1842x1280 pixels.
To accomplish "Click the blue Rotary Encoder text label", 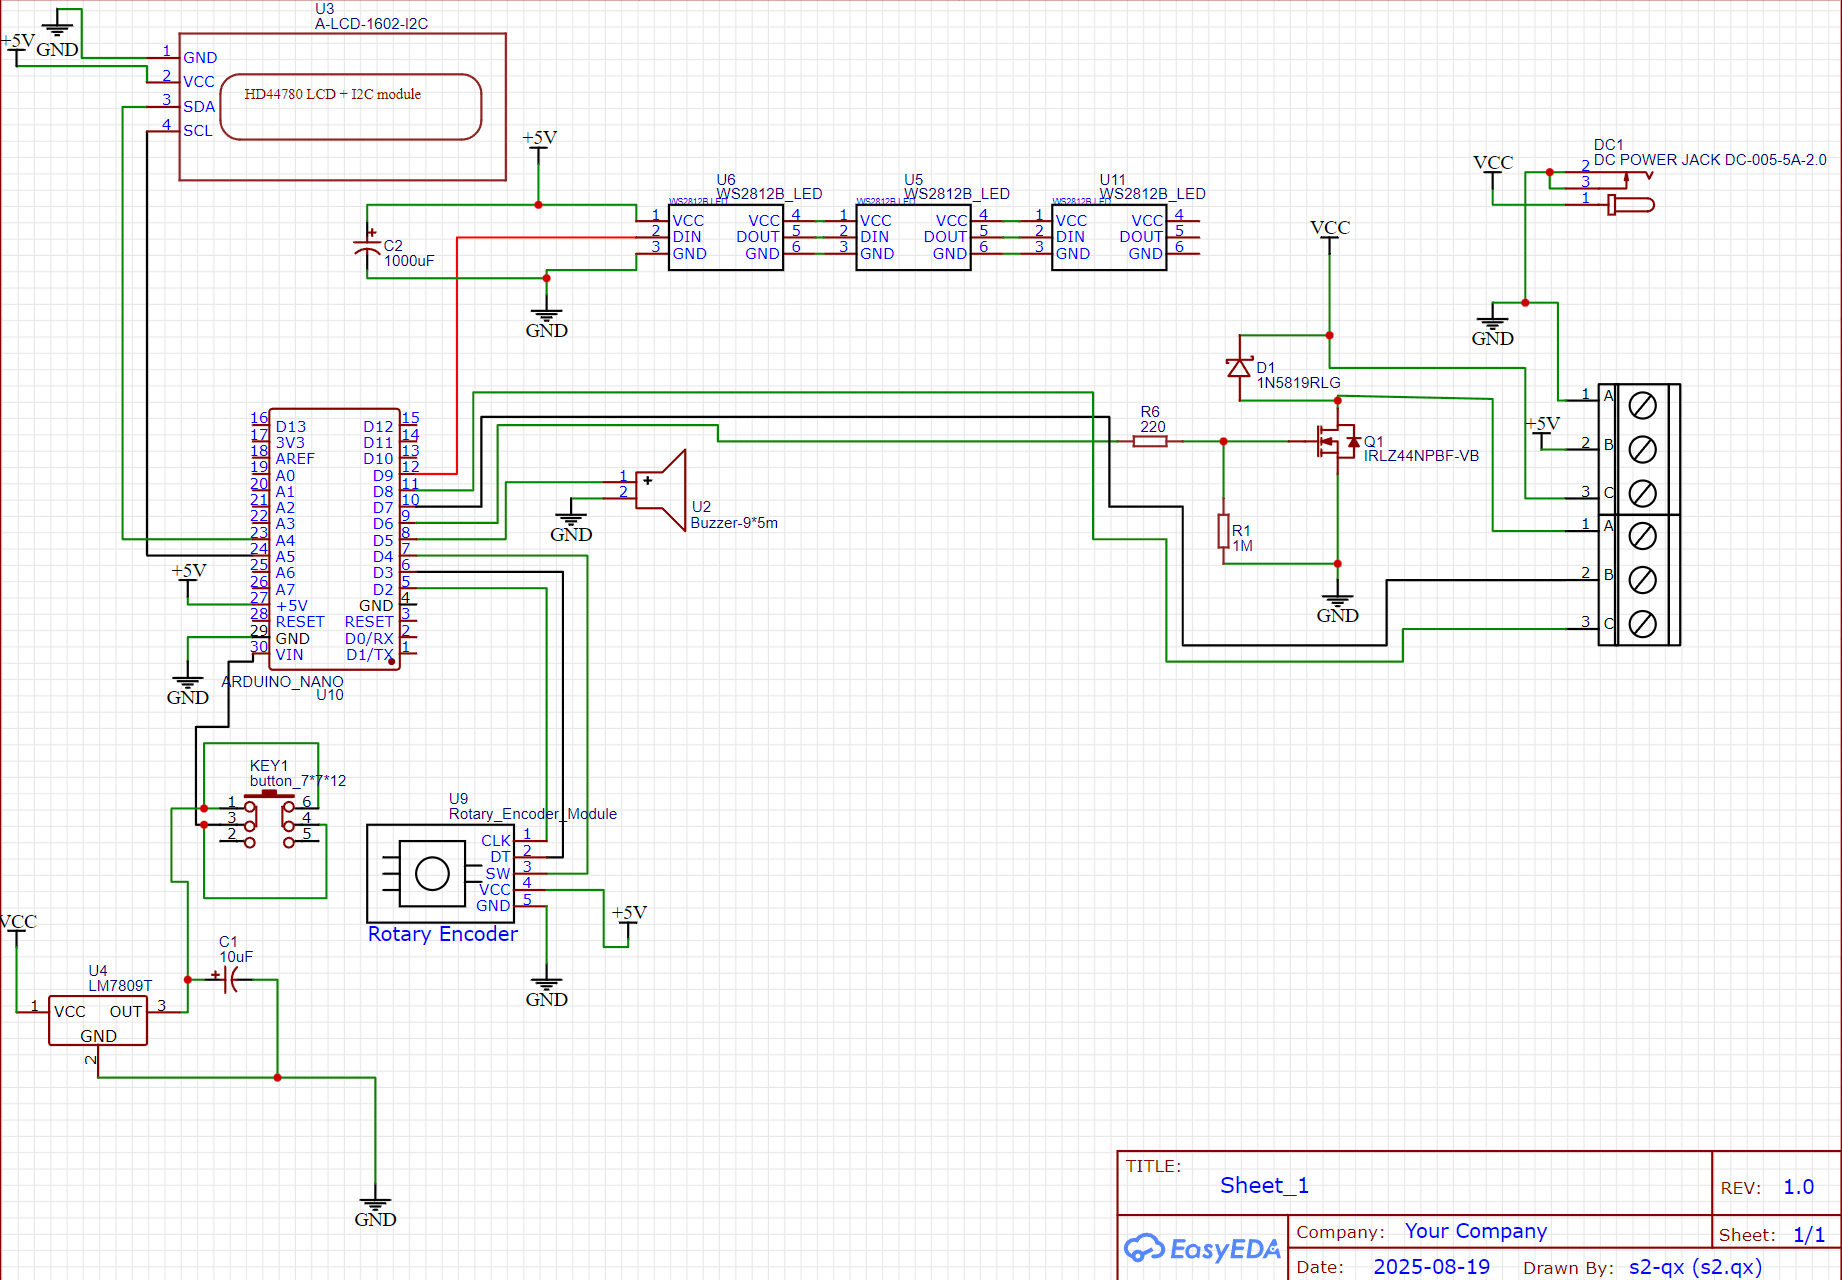I will point(442,934).
